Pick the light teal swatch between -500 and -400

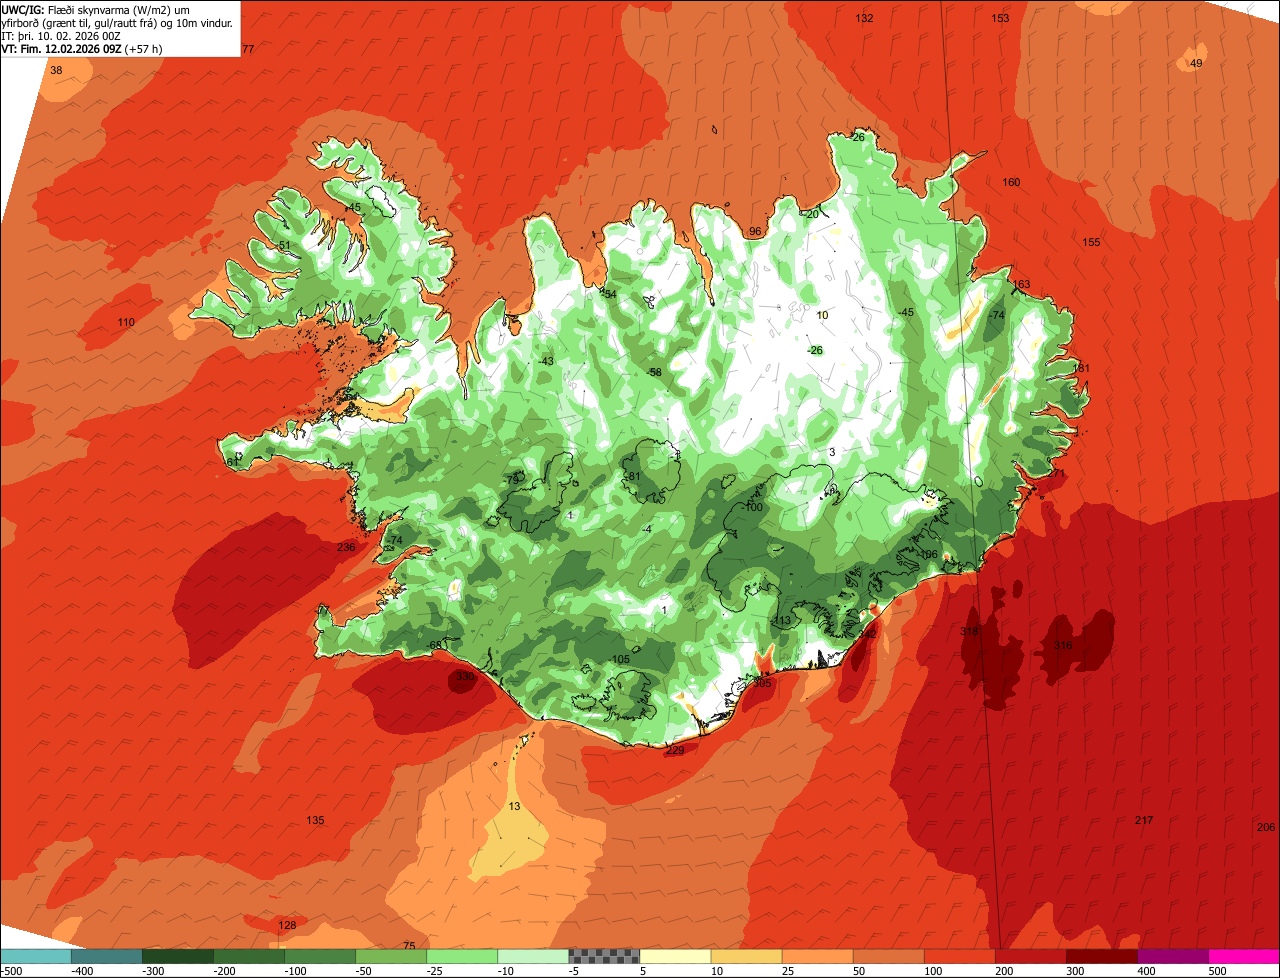pos(35,956)
